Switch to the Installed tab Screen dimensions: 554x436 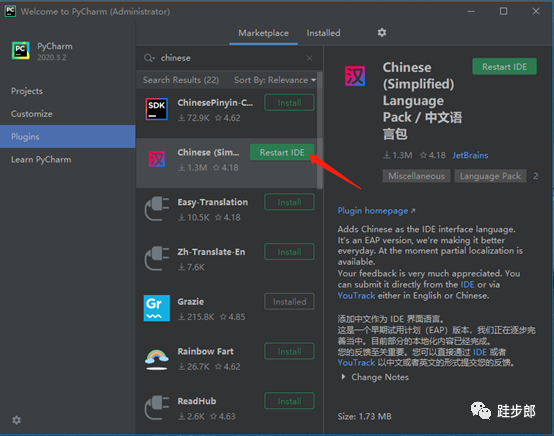323,33
